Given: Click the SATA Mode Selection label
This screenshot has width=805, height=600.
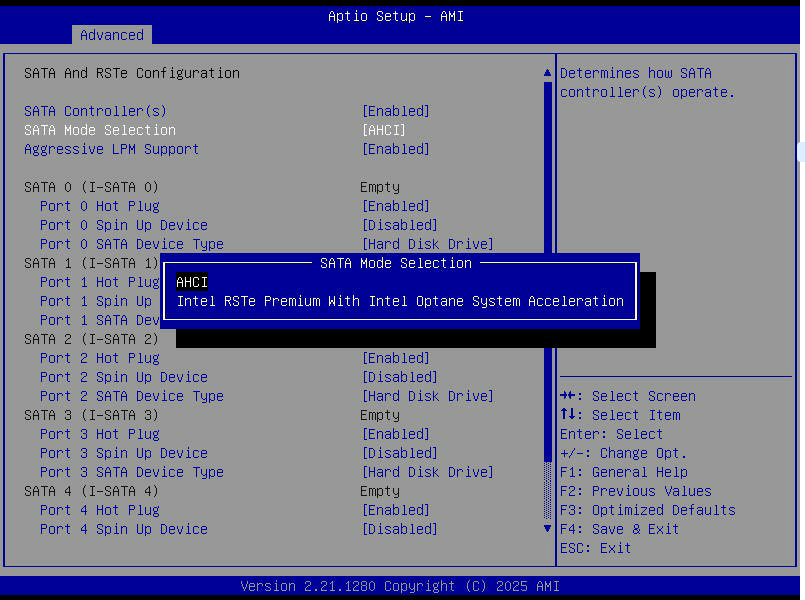Looking at the screenshot, I should point(100,130).
